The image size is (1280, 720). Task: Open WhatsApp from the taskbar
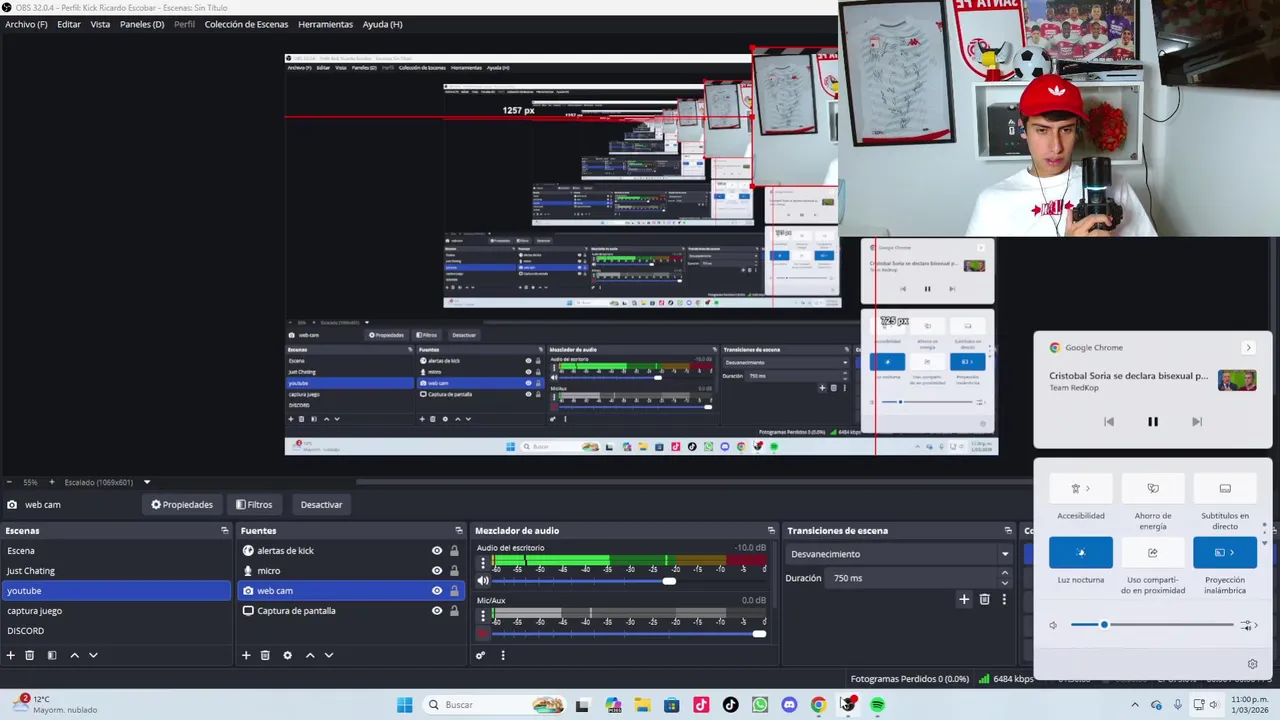(x=760, y=705)
